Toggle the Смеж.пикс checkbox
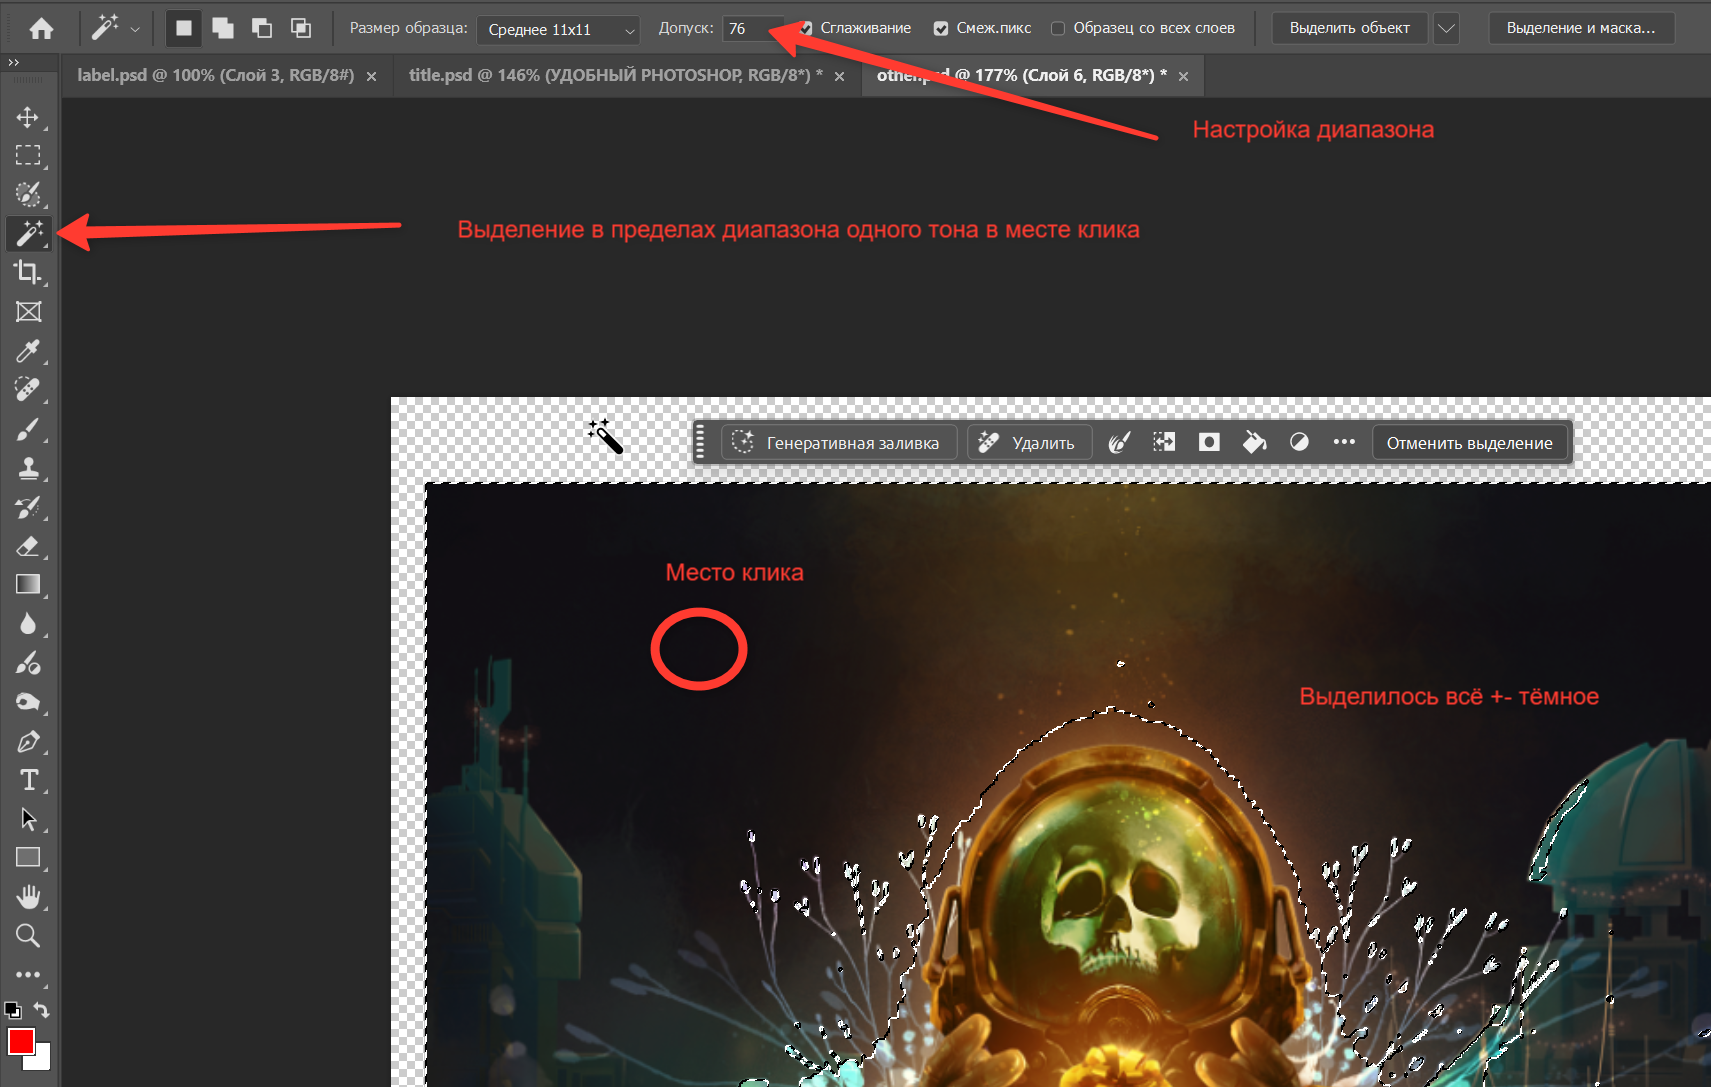 (941, 28)
